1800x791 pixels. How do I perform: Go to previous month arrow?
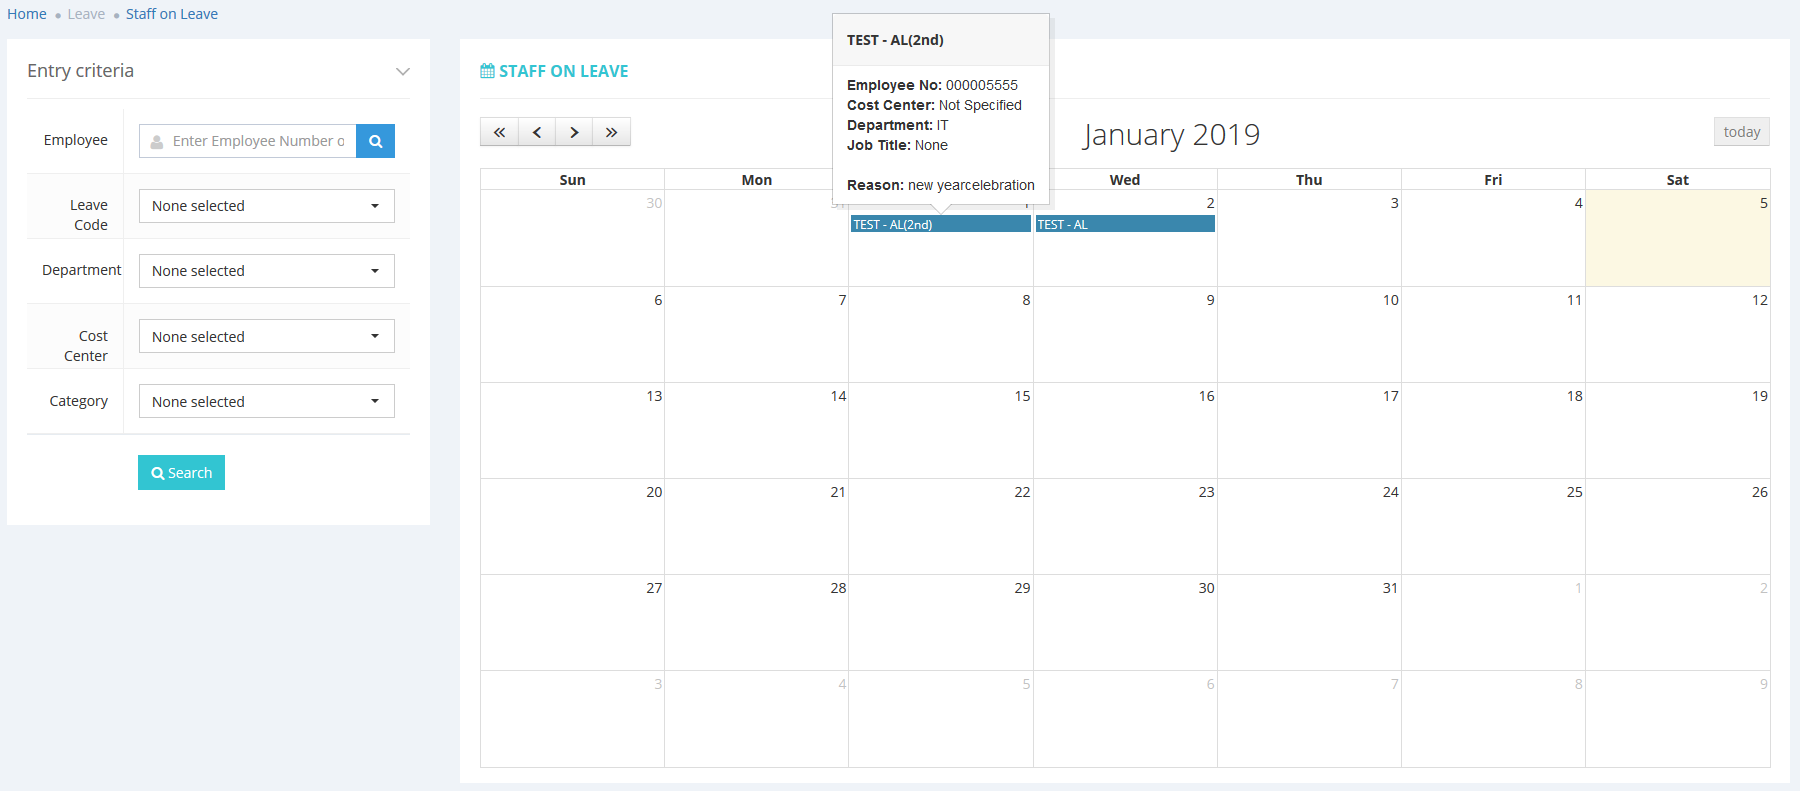(537, 132)
